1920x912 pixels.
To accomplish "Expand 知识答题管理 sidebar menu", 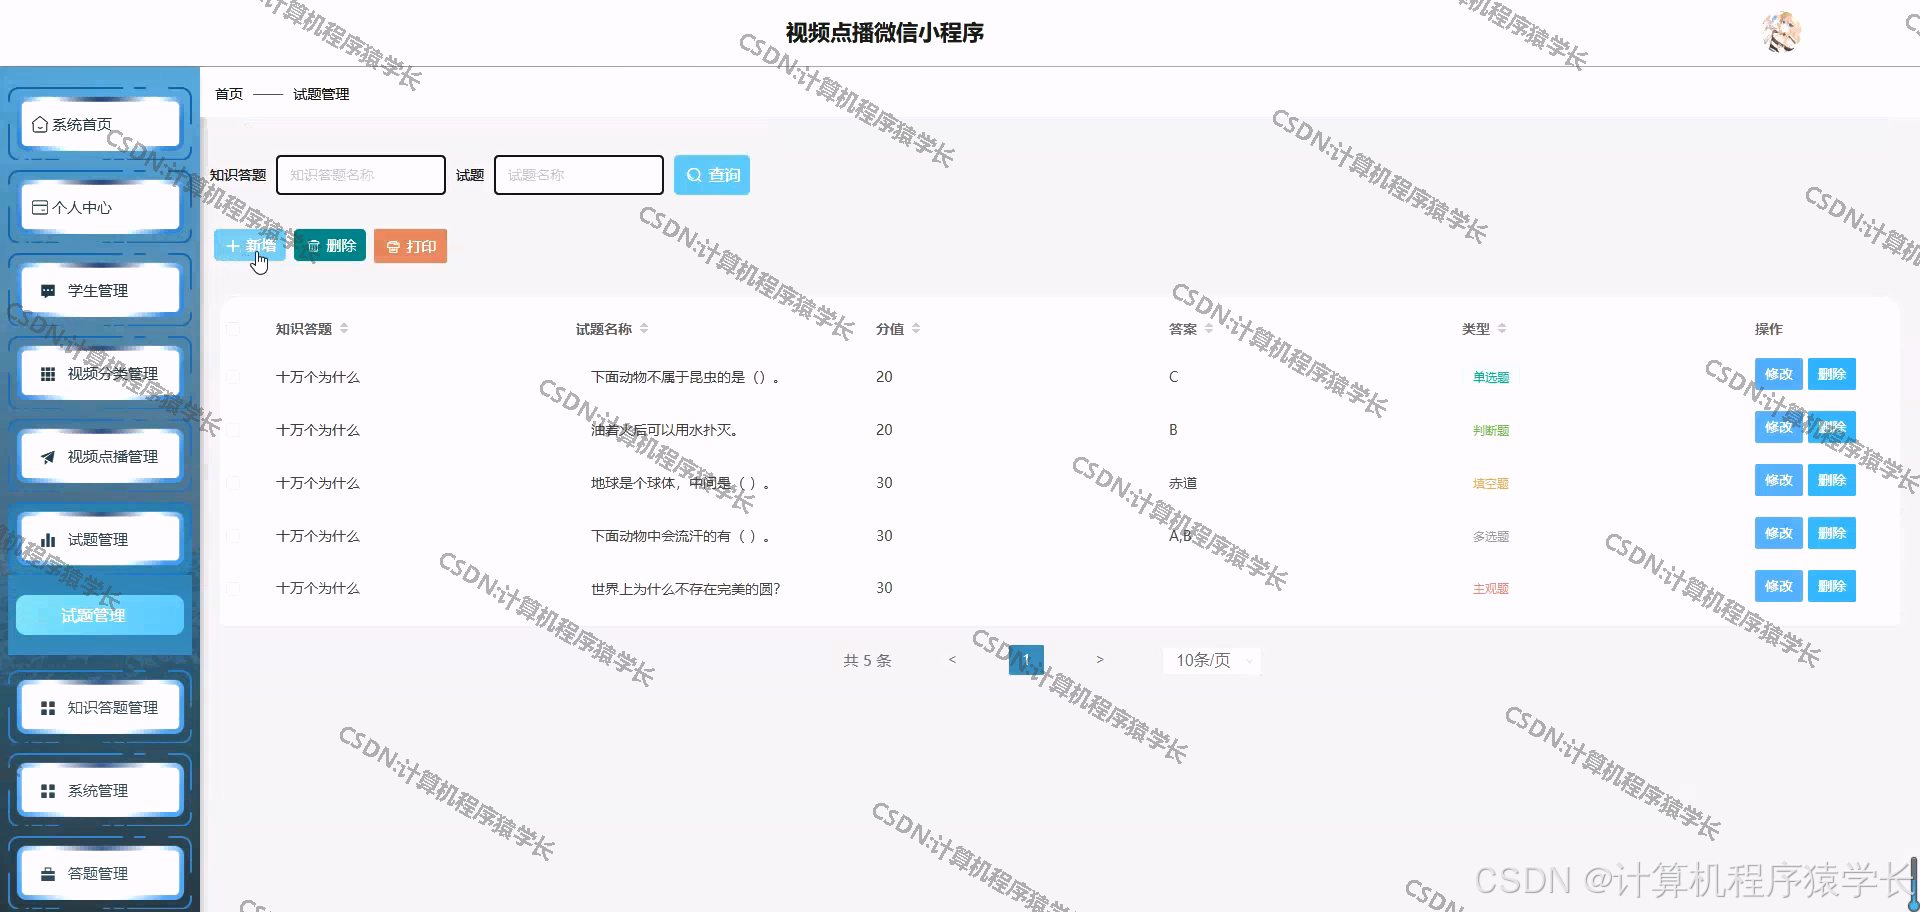I will pyautogui.click(x=100, y=707).
